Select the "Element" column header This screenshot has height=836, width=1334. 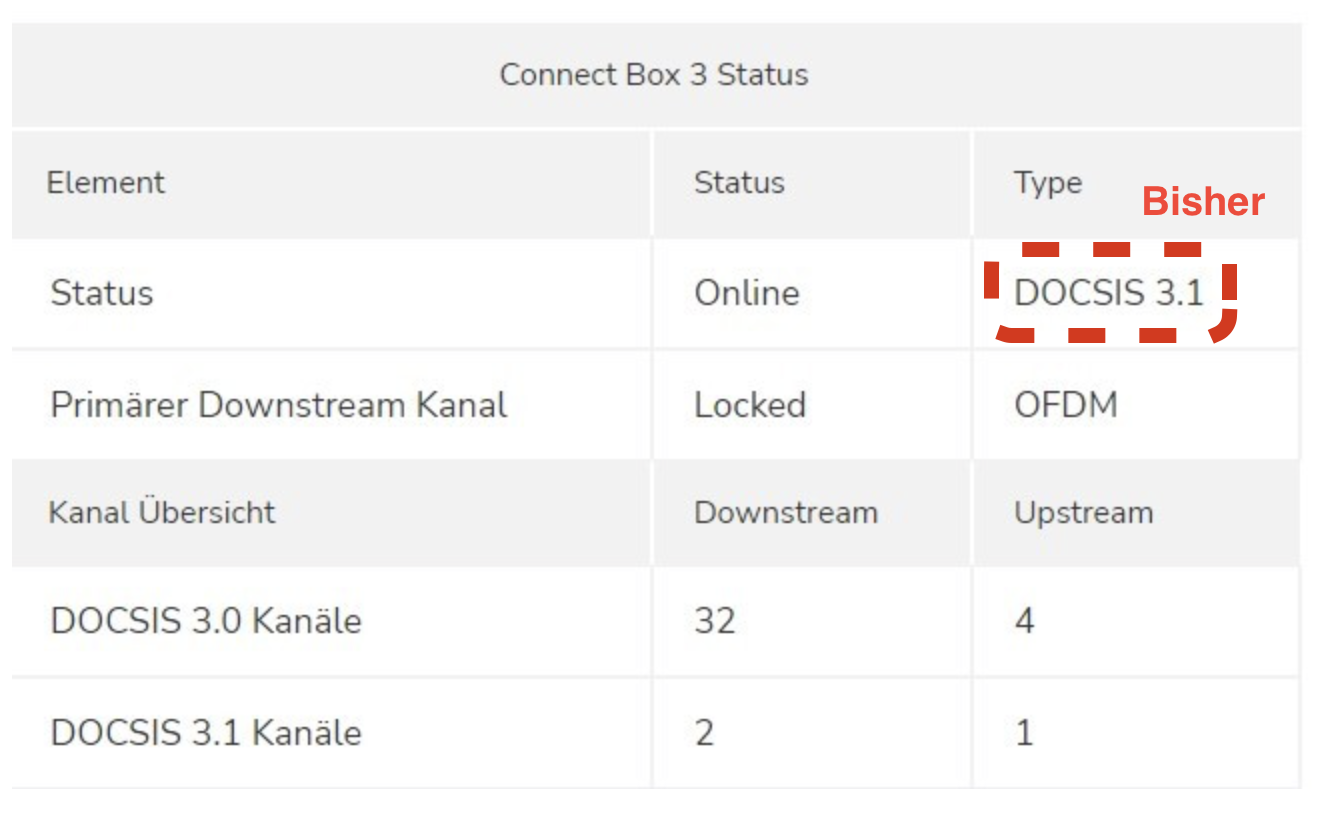[x=106, y=183]
